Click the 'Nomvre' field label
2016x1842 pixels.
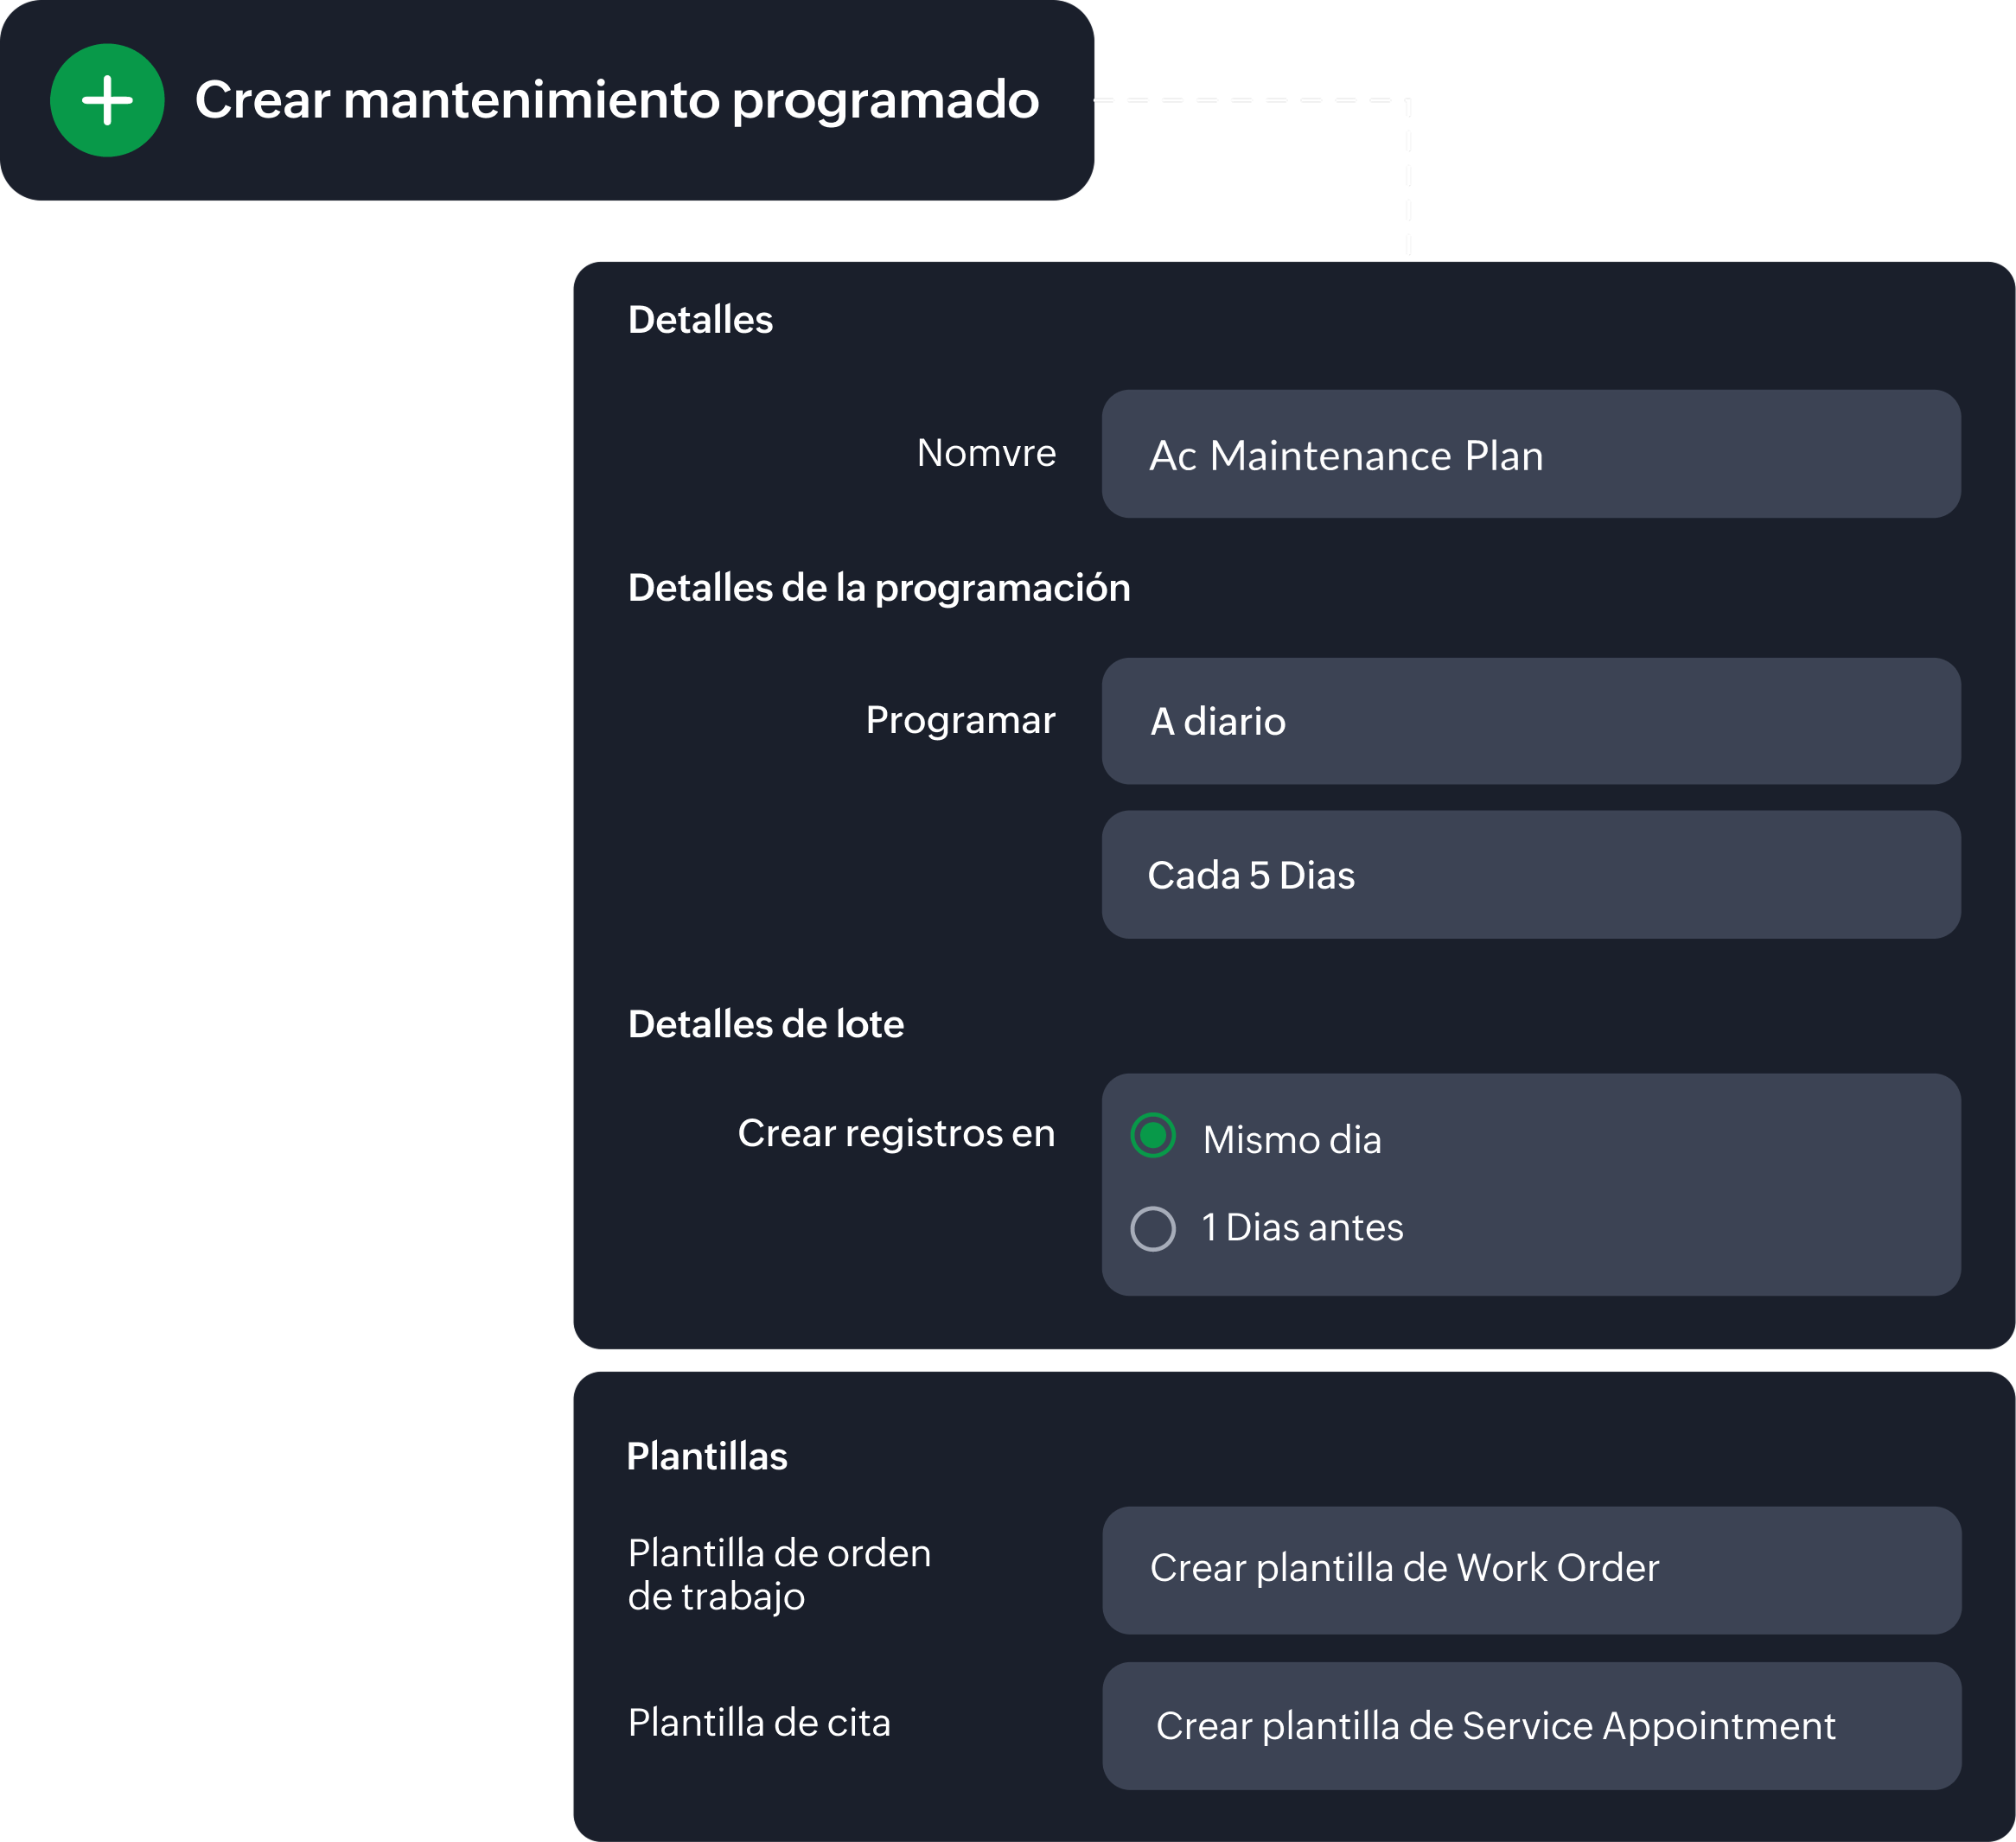986,452
